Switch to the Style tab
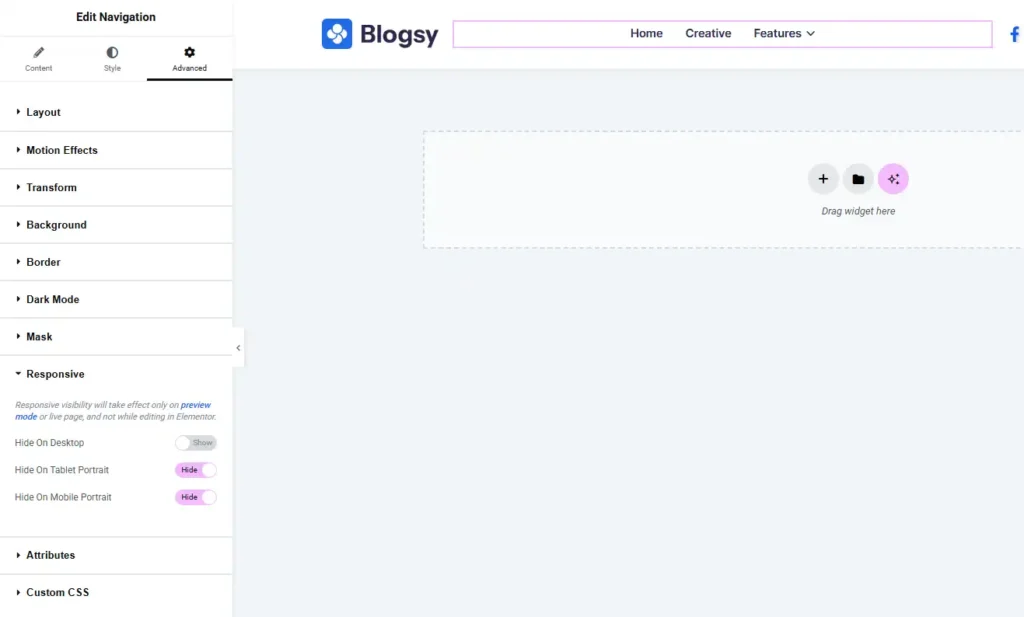 tap(112, 59)
